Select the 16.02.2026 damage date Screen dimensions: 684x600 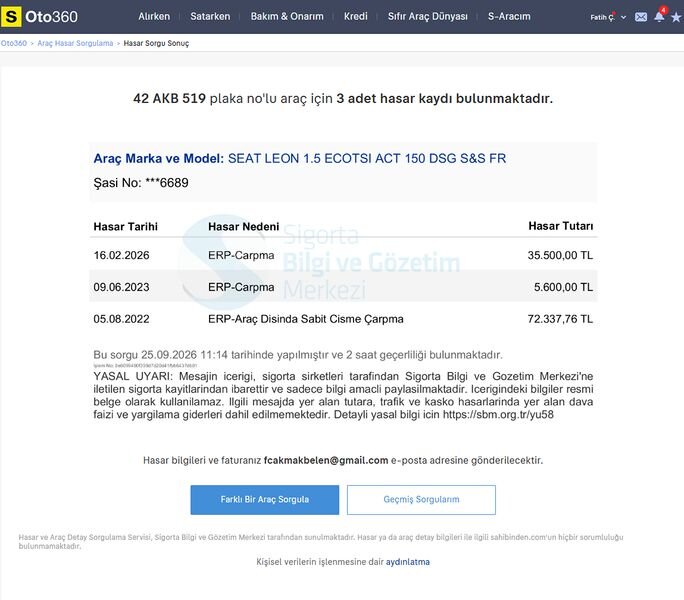pos(121,255)
